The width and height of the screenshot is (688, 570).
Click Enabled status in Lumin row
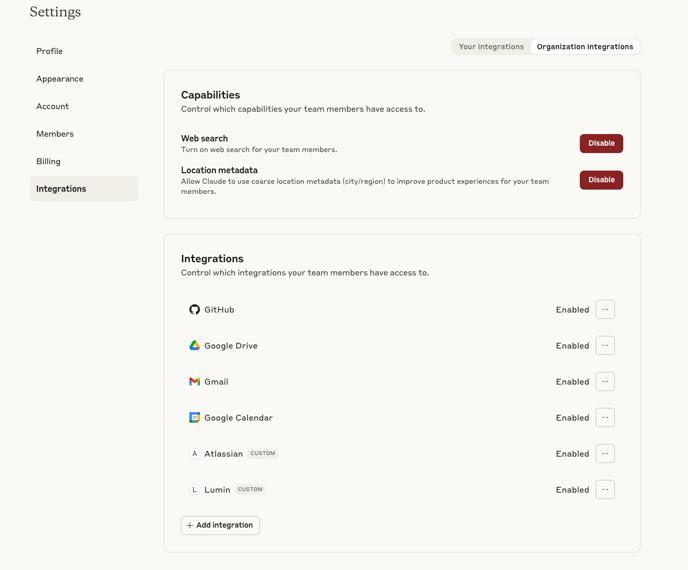[572, 490]
